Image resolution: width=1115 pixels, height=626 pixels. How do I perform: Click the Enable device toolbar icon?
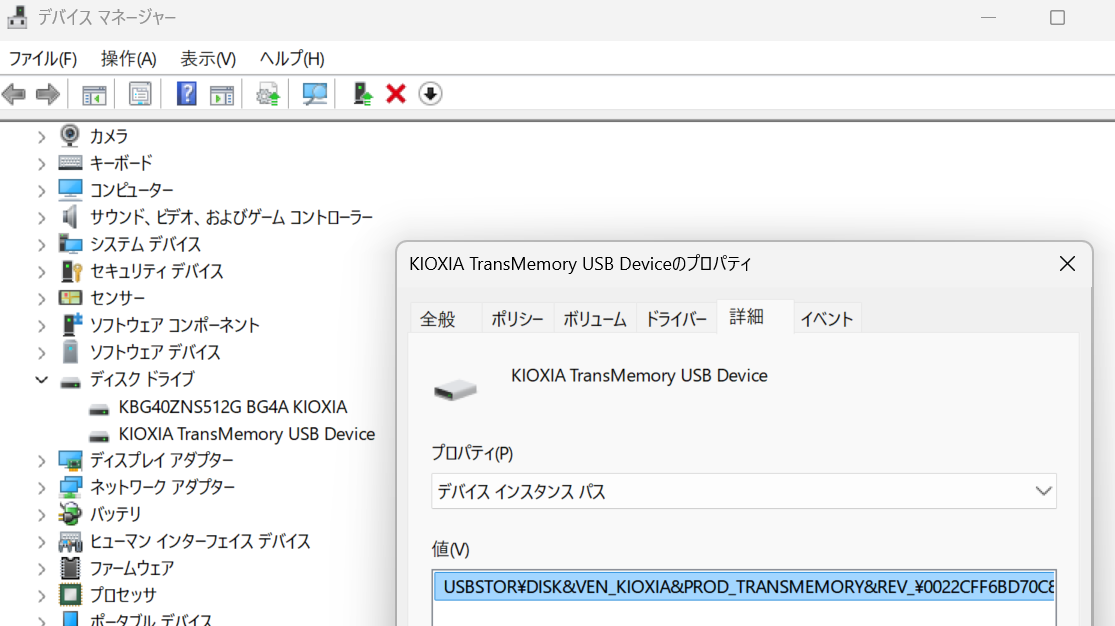363,94
